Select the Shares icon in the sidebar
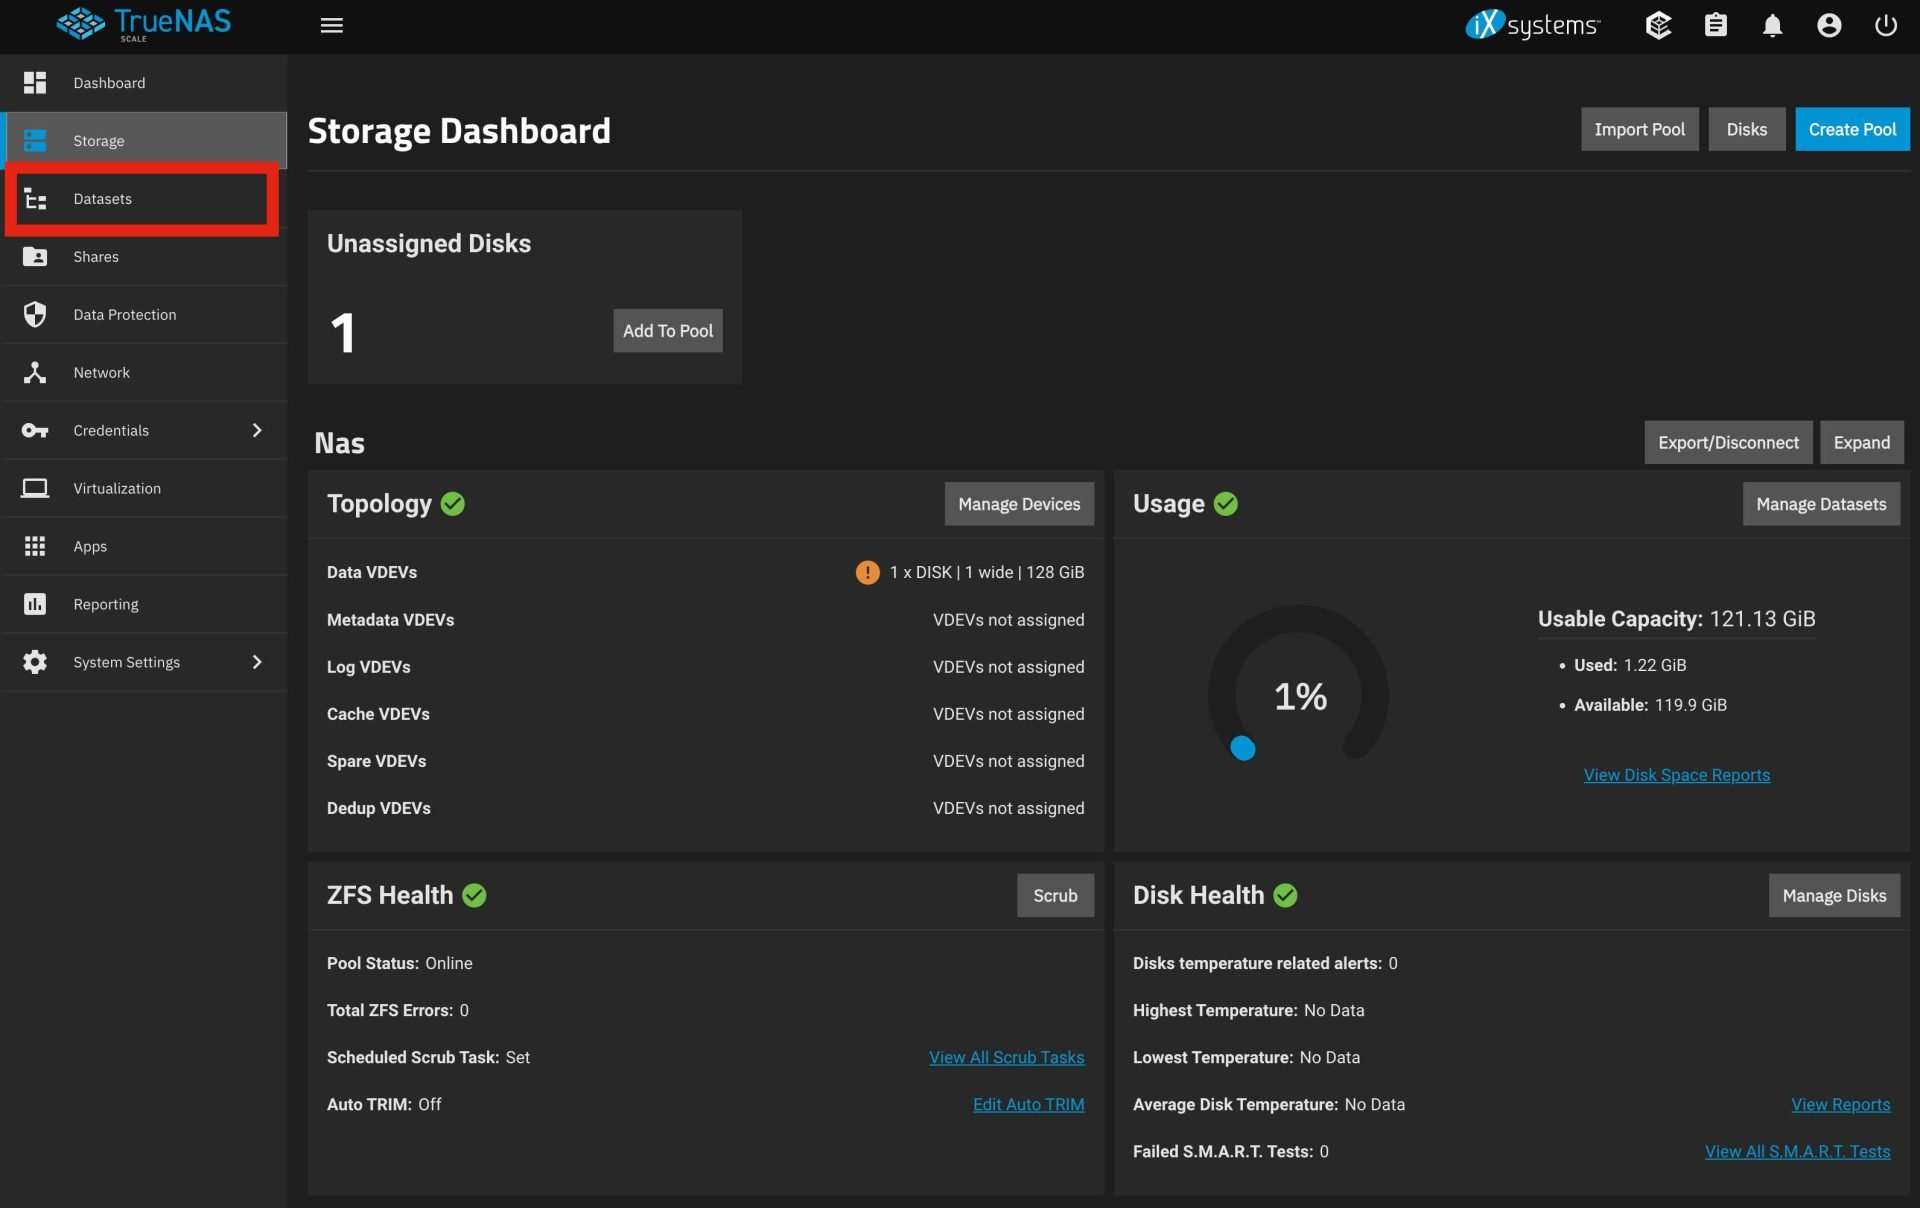1920x1208 pixels. [35, 256]
